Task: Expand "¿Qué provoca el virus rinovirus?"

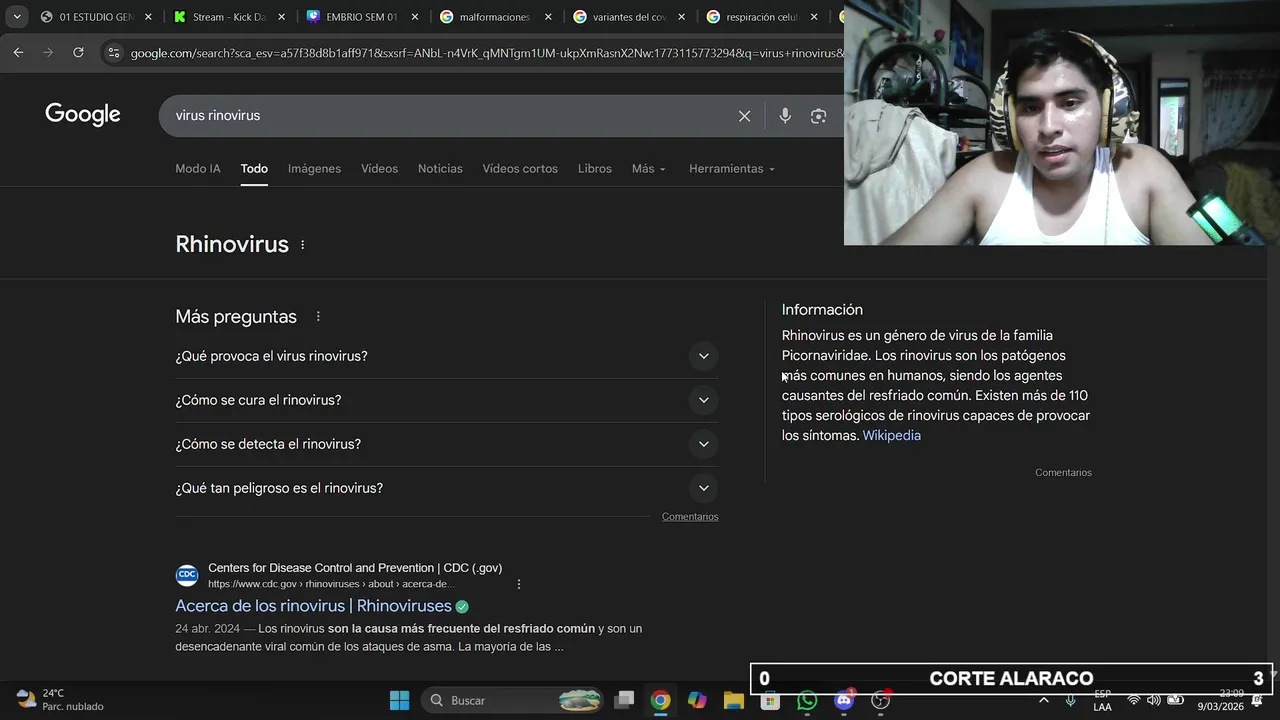Action: coord(447,356)
